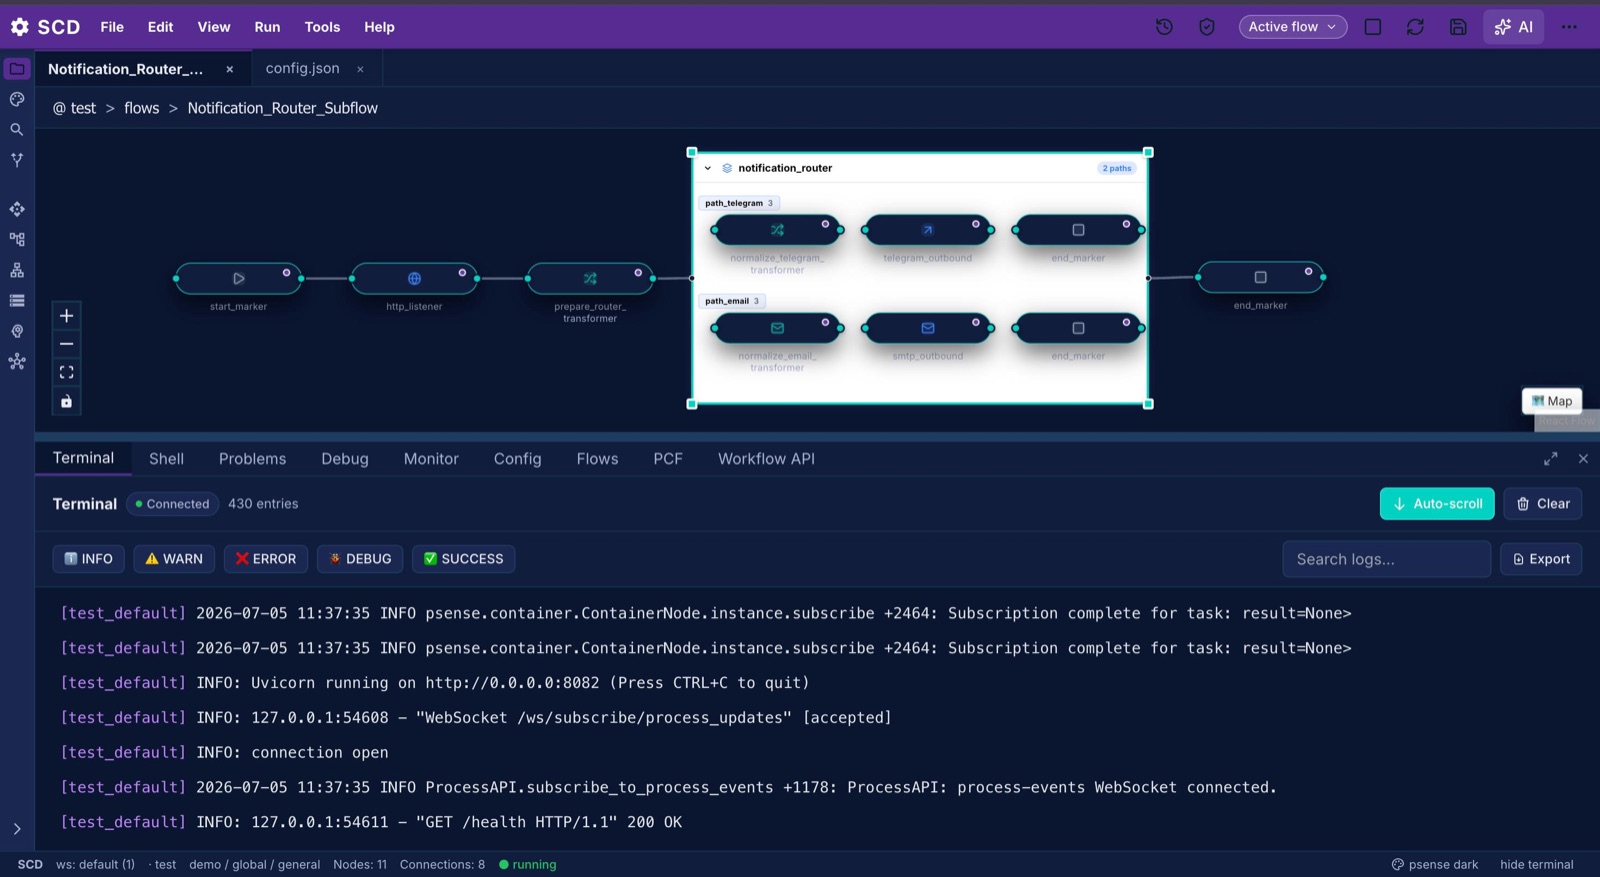Screen dimensions: 1600x877
Task: Select the http_listener node
Action: tap(414, 278)
